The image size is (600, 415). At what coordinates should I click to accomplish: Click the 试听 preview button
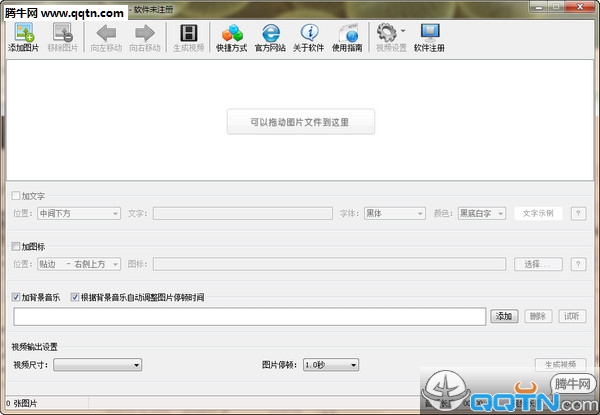click(x=572, y=316)
